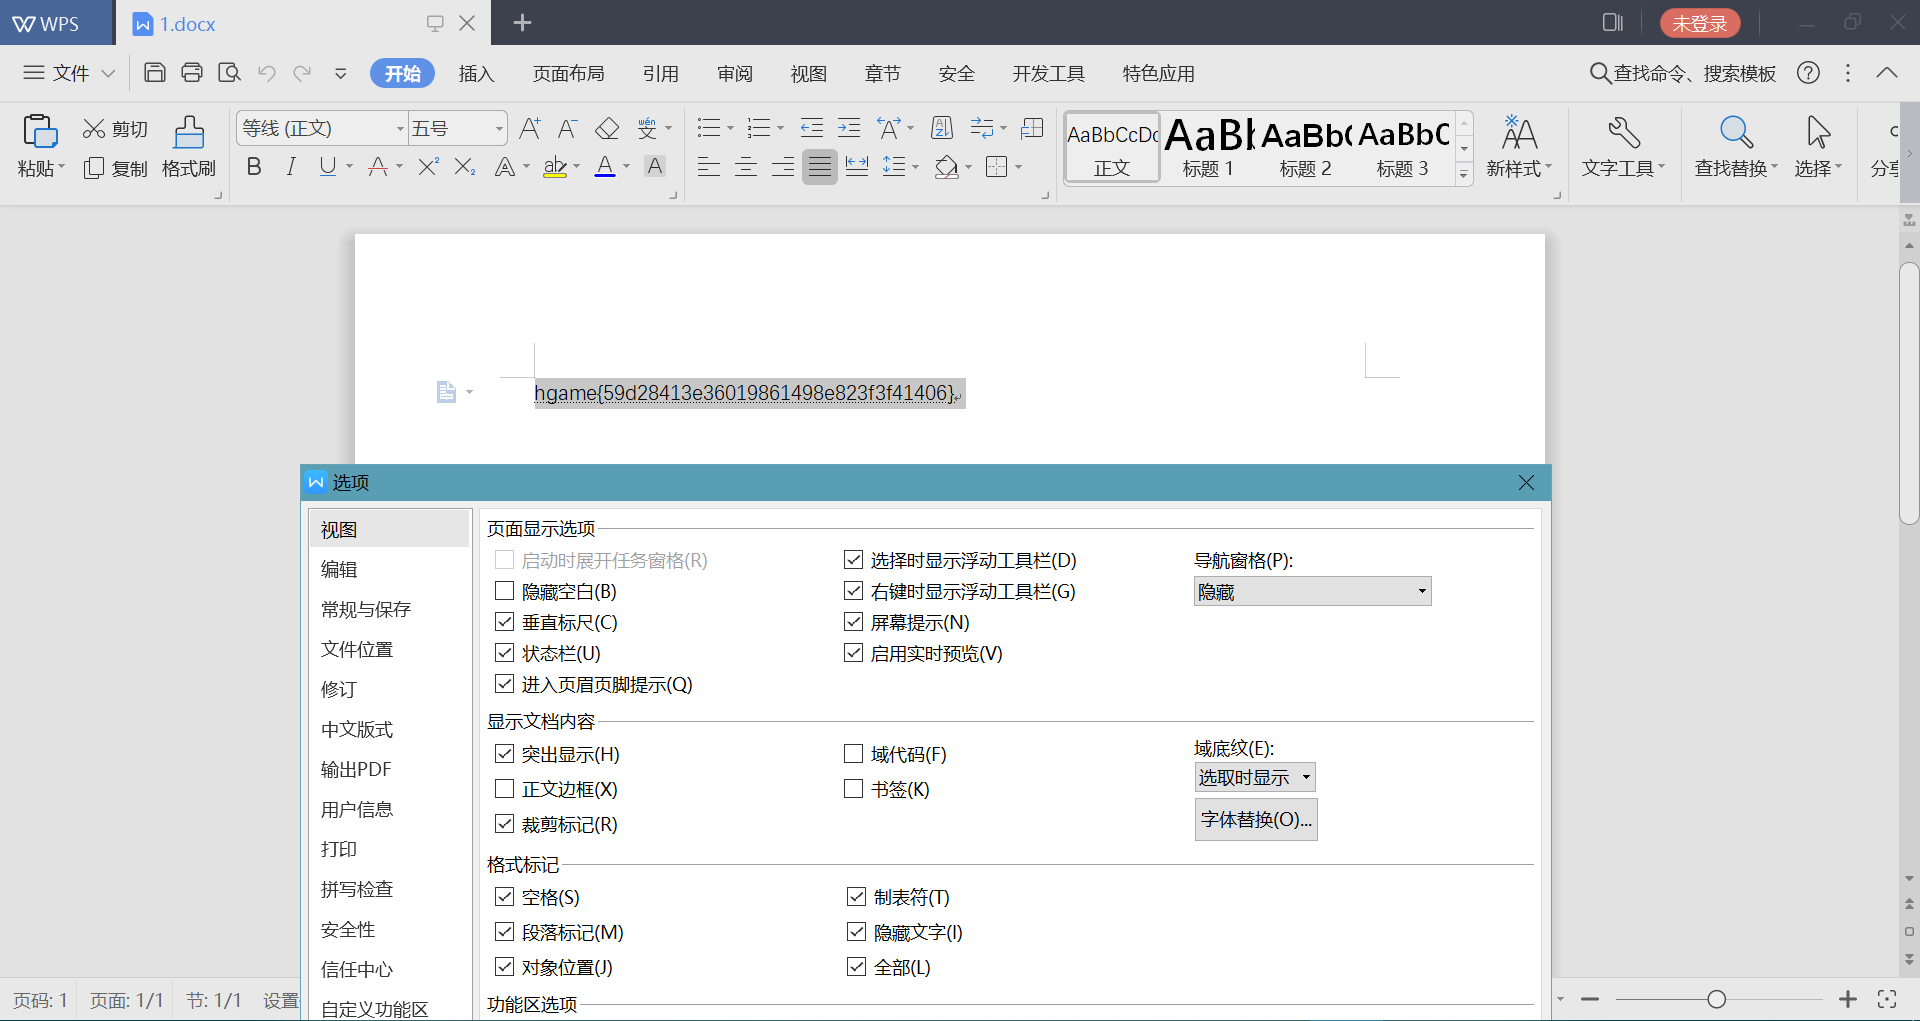1920x1021 pixels.
Task: Switch to 插入 ribbon tab
Action: (477, 73)
